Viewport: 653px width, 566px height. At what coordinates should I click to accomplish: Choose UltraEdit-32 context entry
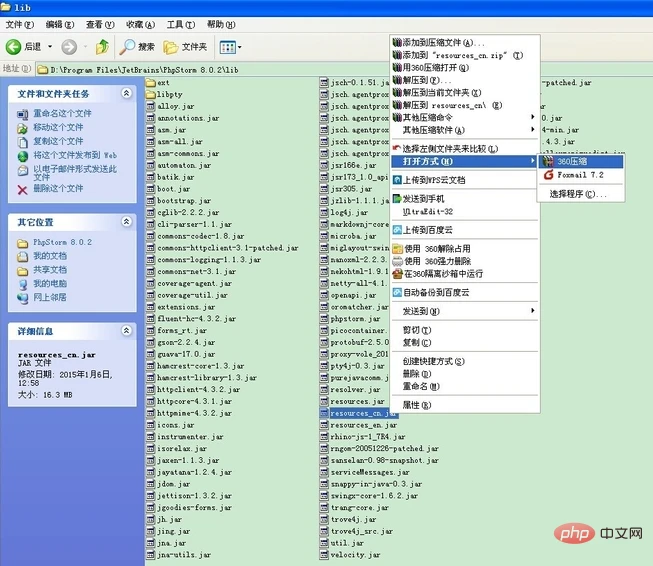[464, 212]
